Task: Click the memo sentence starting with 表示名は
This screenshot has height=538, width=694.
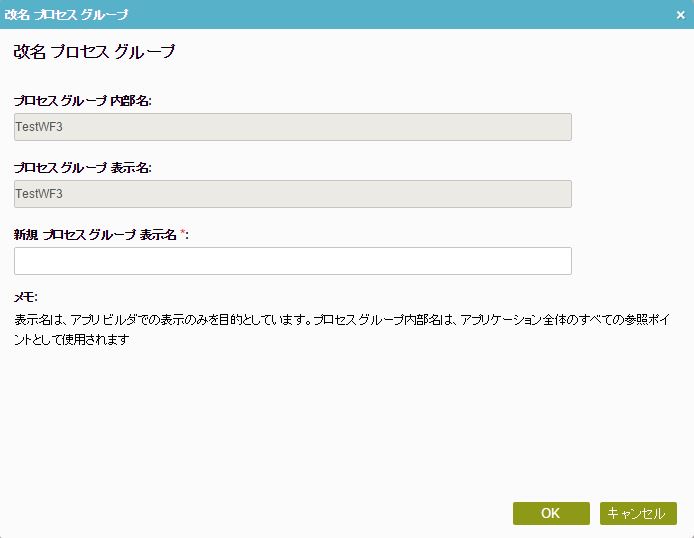Action: pos(162,319)
